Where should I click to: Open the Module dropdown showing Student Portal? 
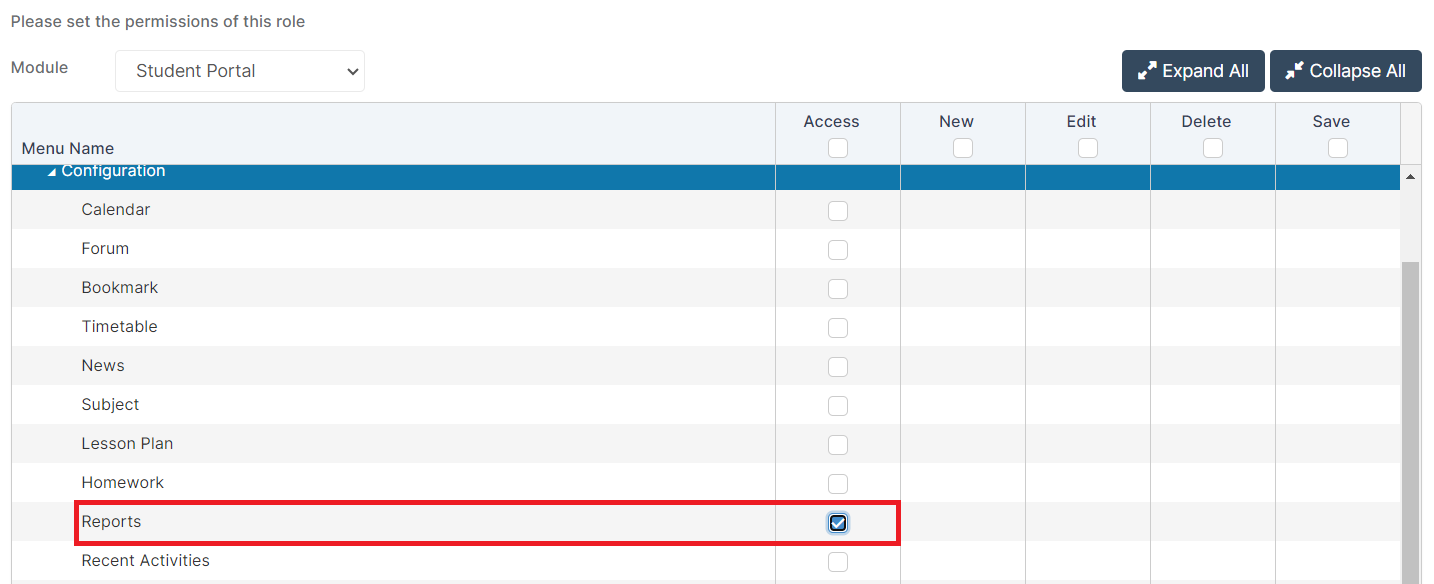pos(240,71)
